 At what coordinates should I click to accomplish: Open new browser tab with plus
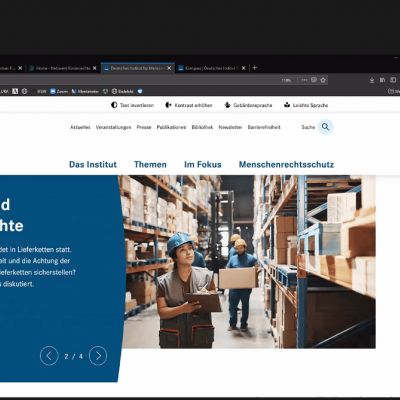click(255, 68)
